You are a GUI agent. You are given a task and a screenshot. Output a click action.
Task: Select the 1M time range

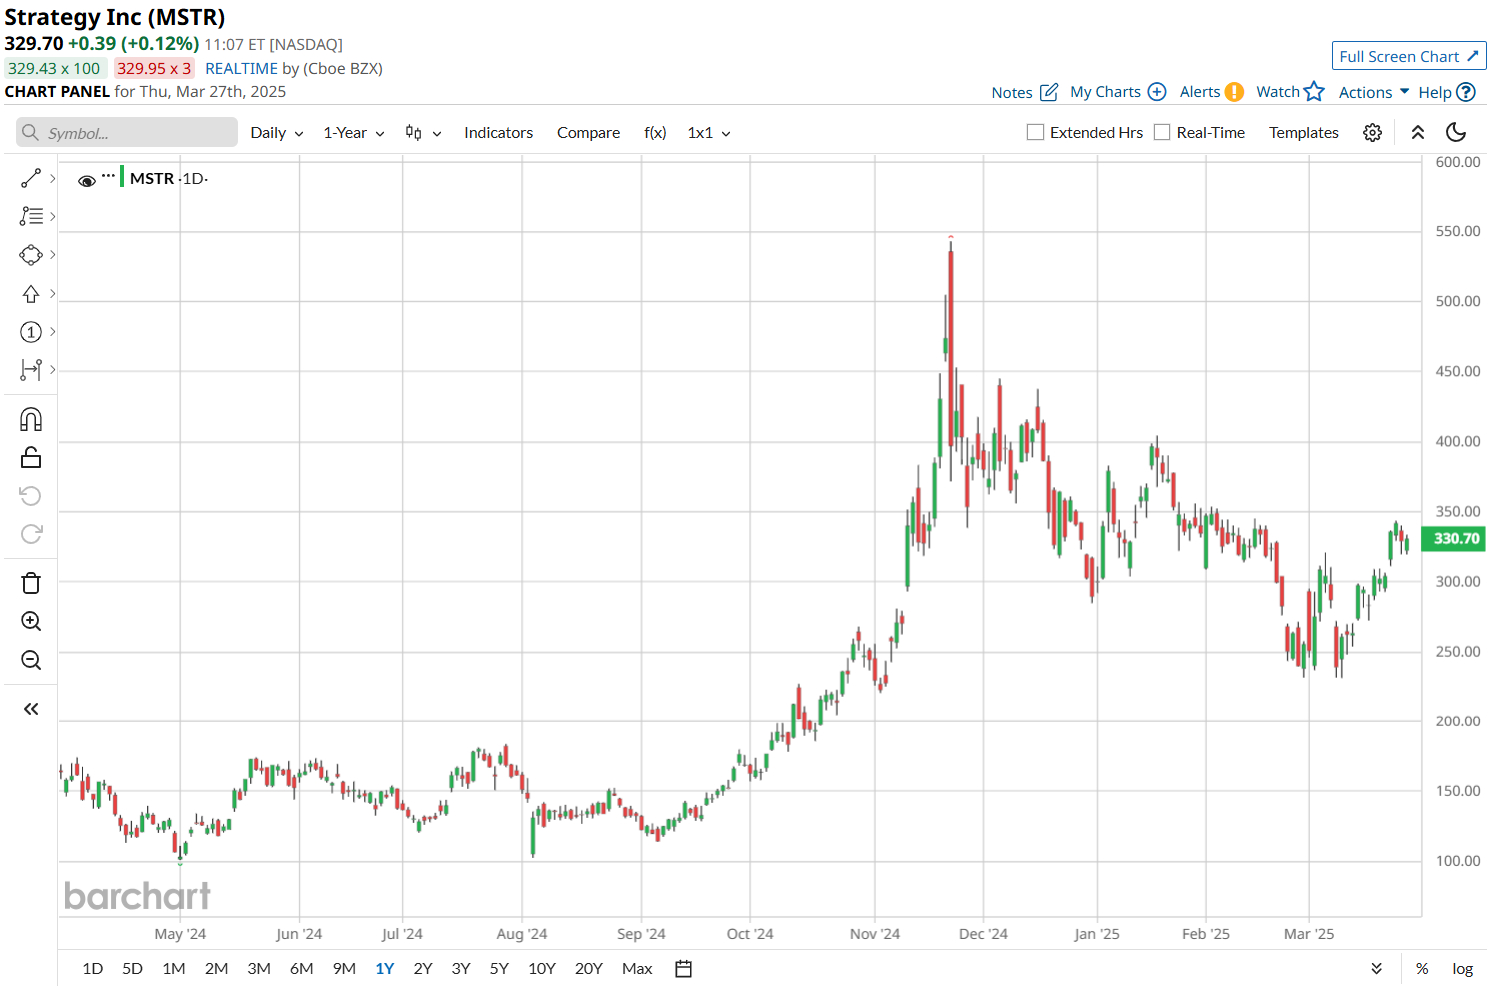coord(174,969)
